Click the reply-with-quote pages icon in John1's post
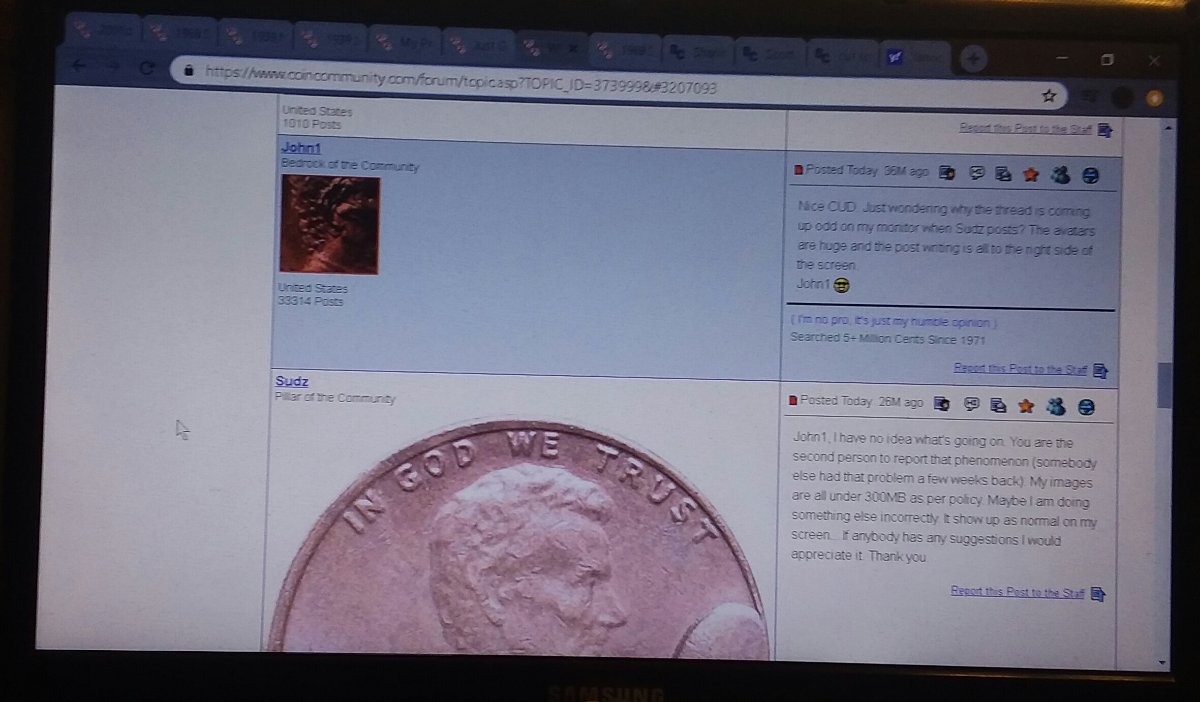 [x=1001, y=174]
